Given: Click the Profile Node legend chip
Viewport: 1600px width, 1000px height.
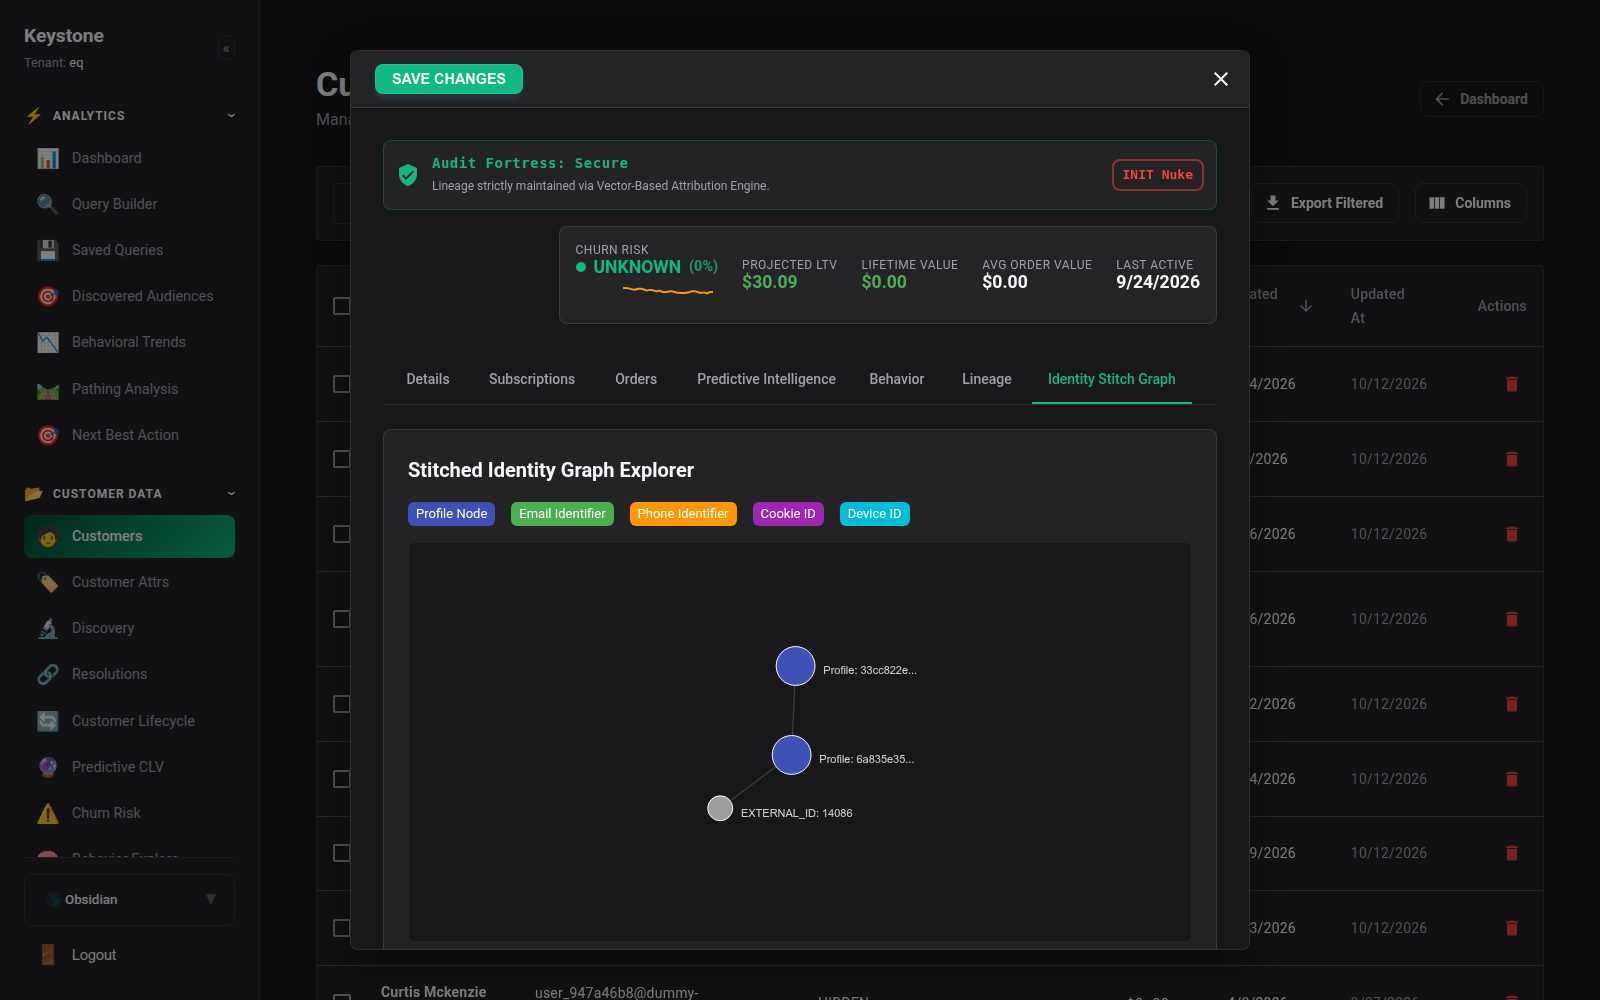Looking at the screenshot, I should click(x=452, y=514).
